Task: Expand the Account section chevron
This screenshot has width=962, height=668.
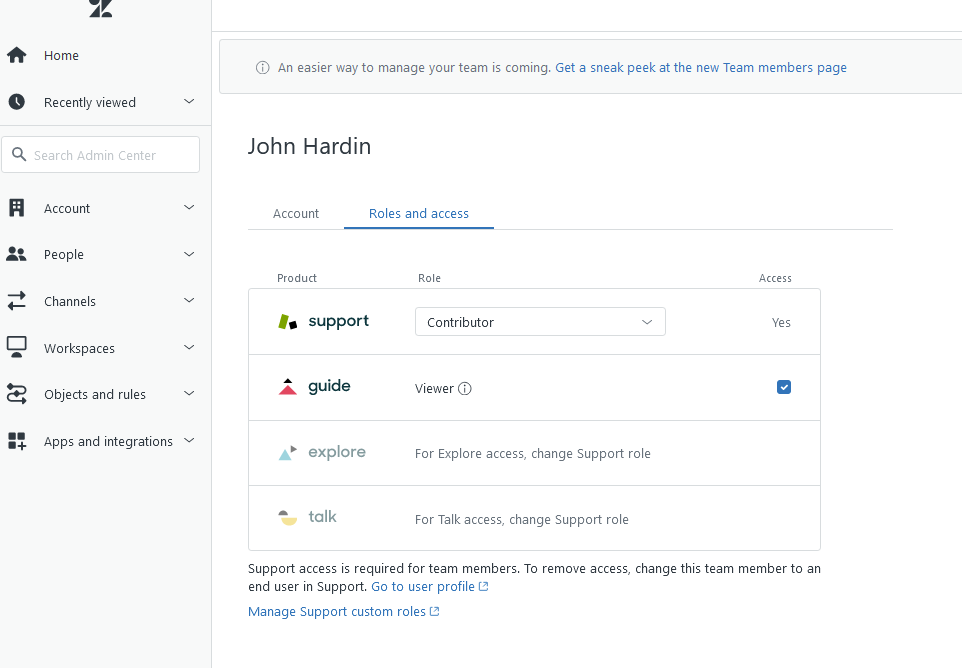Action: (x=189, y=207)
